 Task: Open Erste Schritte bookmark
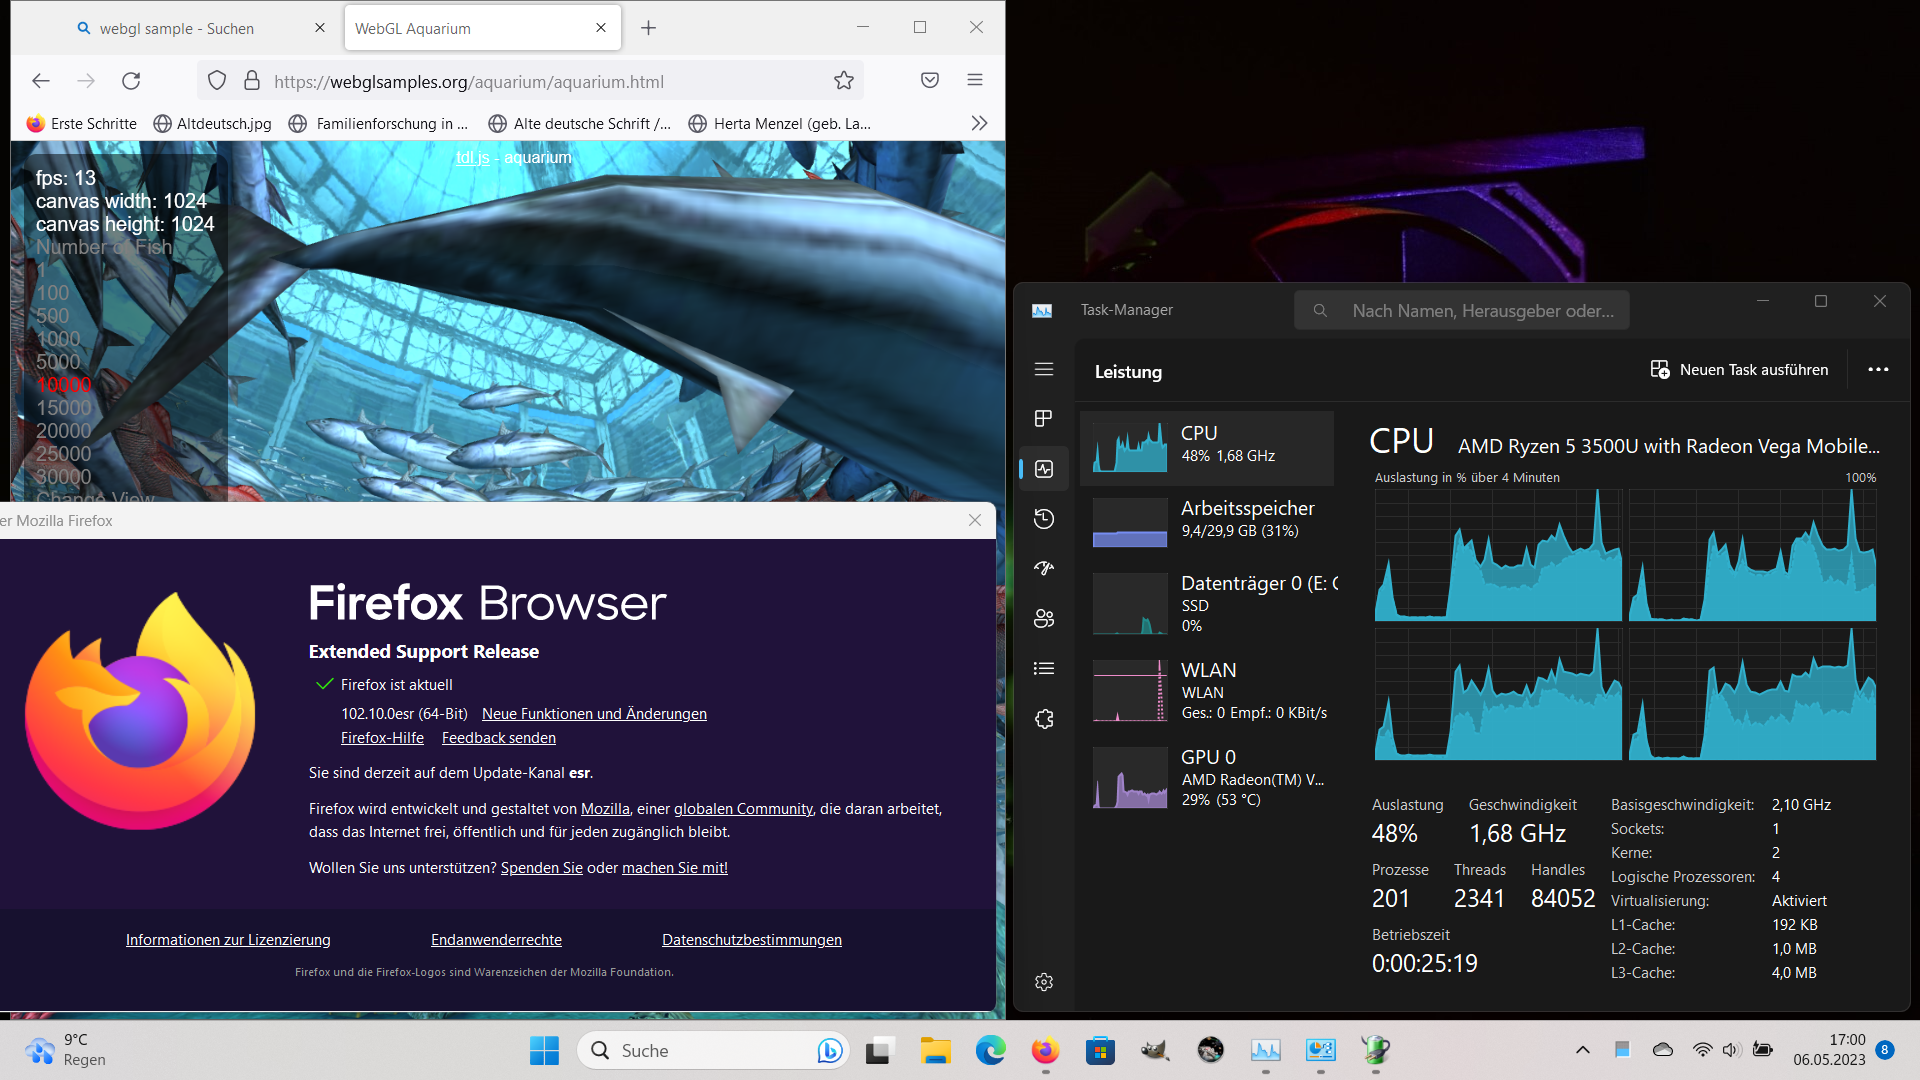(82, 123)
